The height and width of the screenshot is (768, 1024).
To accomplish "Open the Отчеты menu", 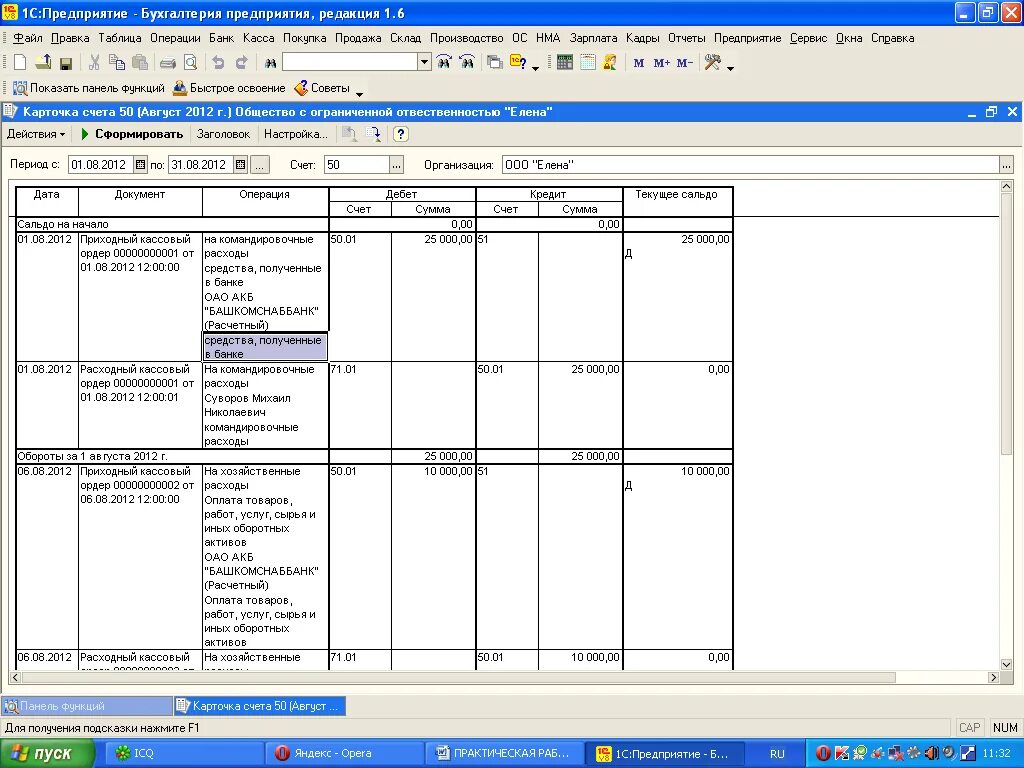I will pyautogui.click(x=686, y=38).
